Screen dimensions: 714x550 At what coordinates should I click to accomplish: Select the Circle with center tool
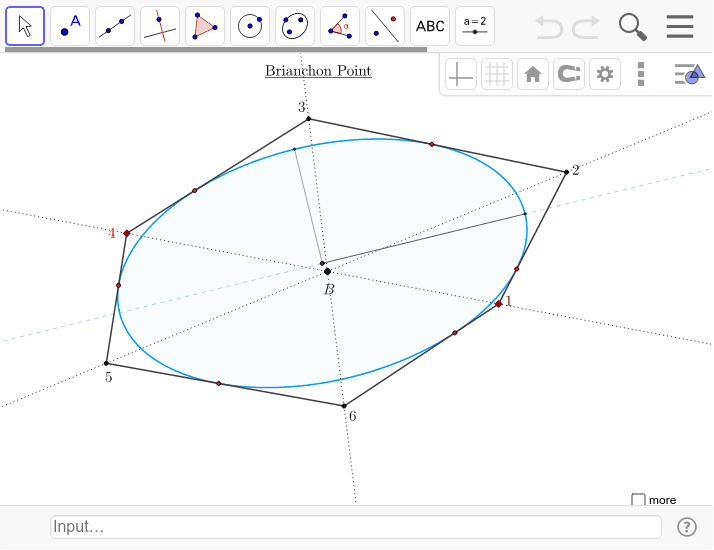pos(250,26)
